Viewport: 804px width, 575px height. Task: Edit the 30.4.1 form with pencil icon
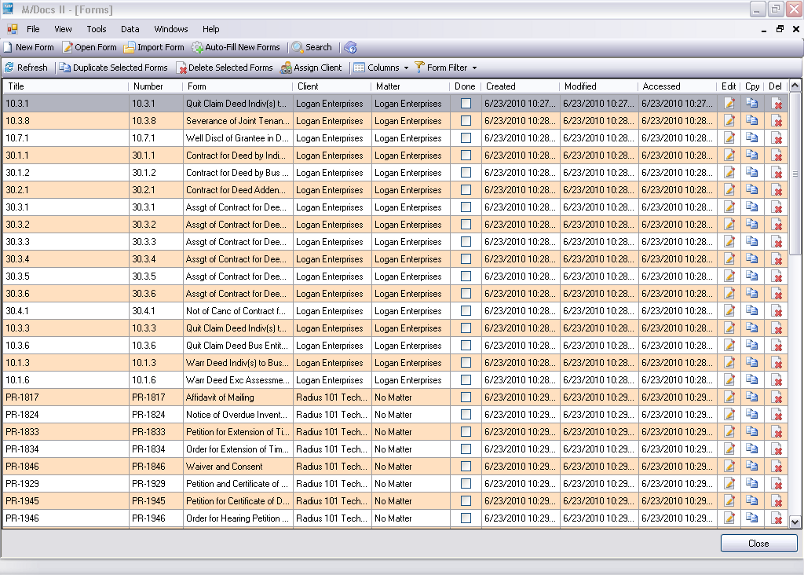729,311
